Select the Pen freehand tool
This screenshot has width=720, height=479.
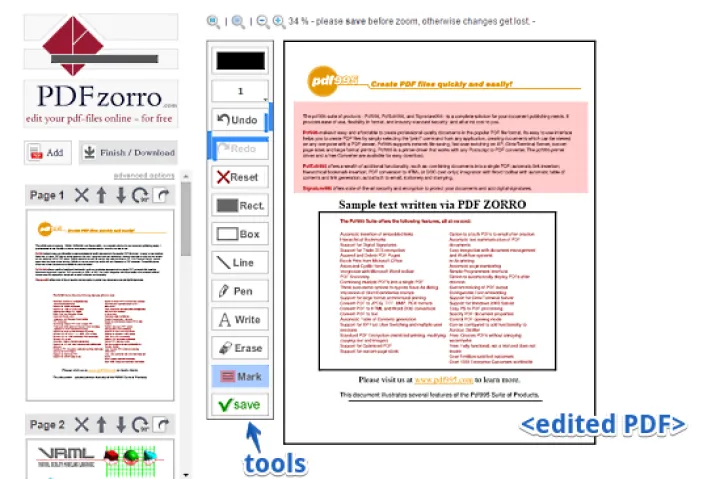240,291
